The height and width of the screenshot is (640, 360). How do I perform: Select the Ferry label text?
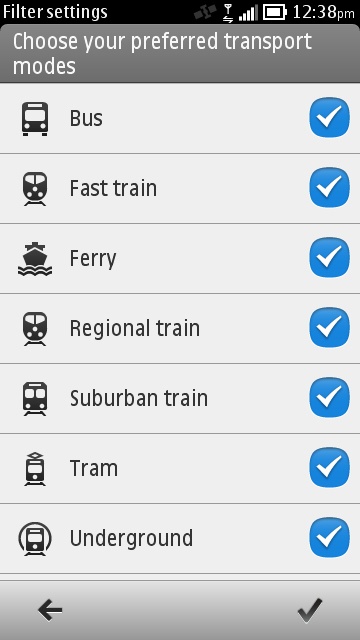[93, 259]
